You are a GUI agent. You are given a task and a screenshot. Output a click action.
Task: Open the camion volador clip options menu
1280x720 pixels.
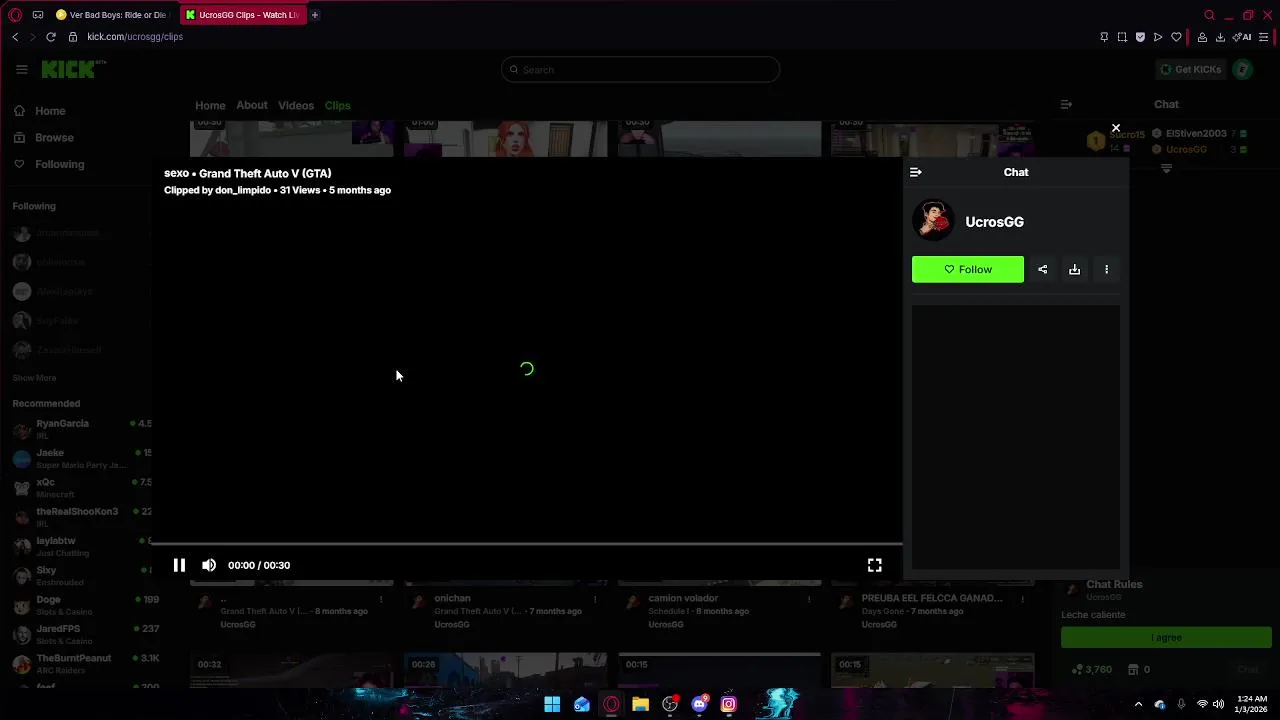pyautogui.click(x=809, y=599)
